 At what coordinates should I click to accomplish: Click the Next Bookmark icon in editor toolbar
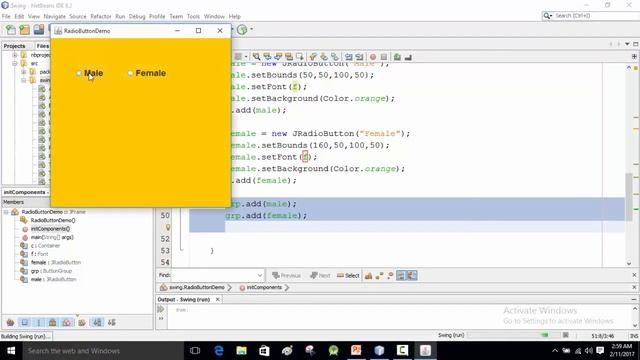tap(324, 57)
